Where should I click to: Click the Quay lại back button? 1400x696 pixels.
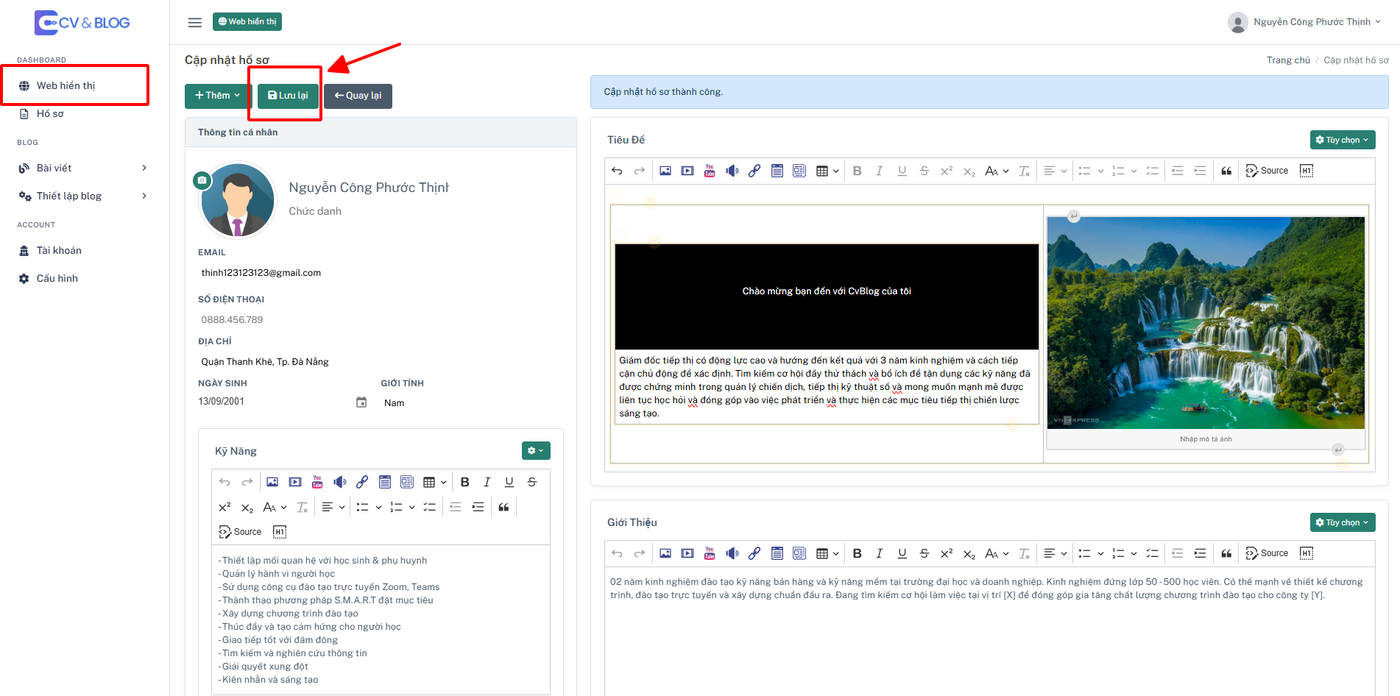coord(358,96)
